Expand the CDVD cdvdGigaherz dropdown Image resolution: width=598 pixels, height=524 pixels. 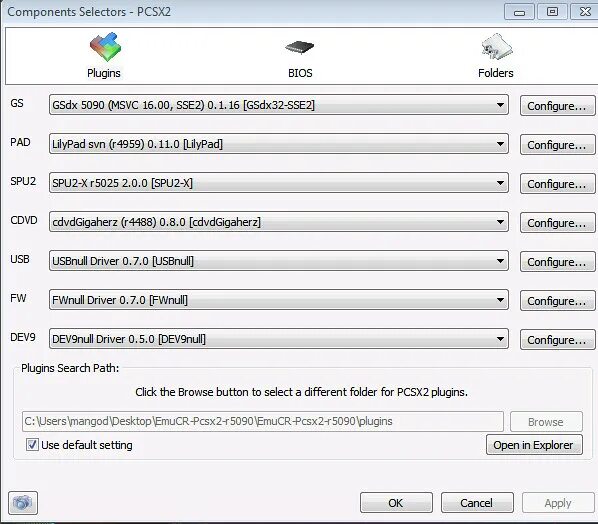click(x=278, y=222)
